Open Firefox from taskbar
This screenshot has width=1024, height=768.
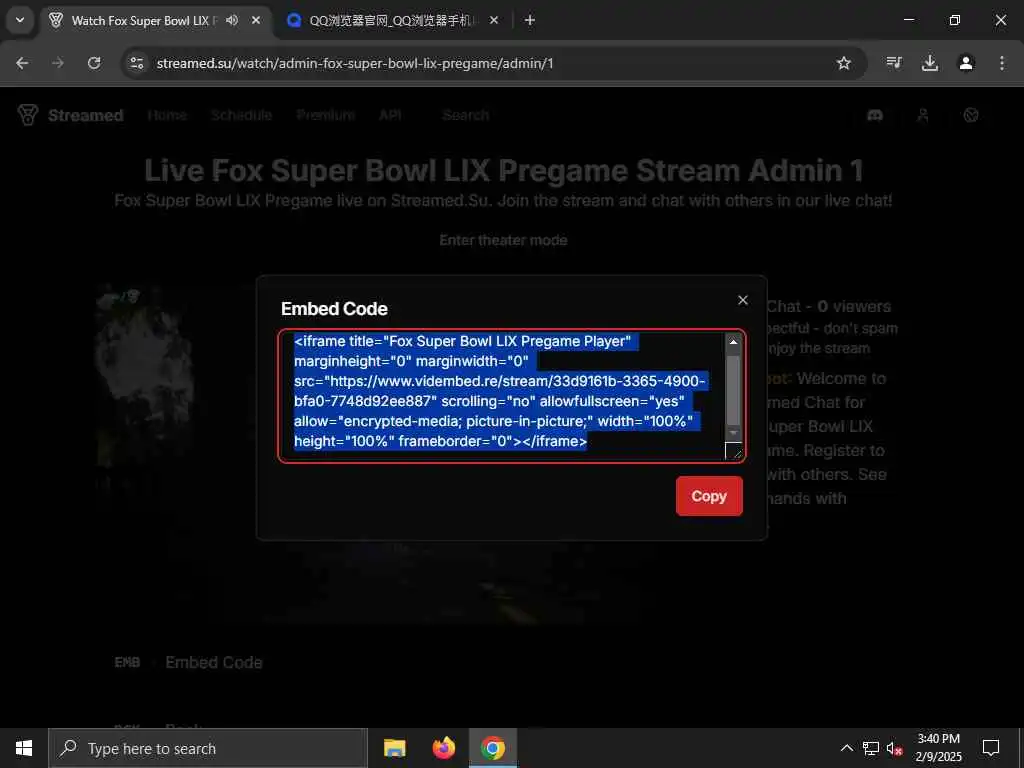tap(443, 748)
